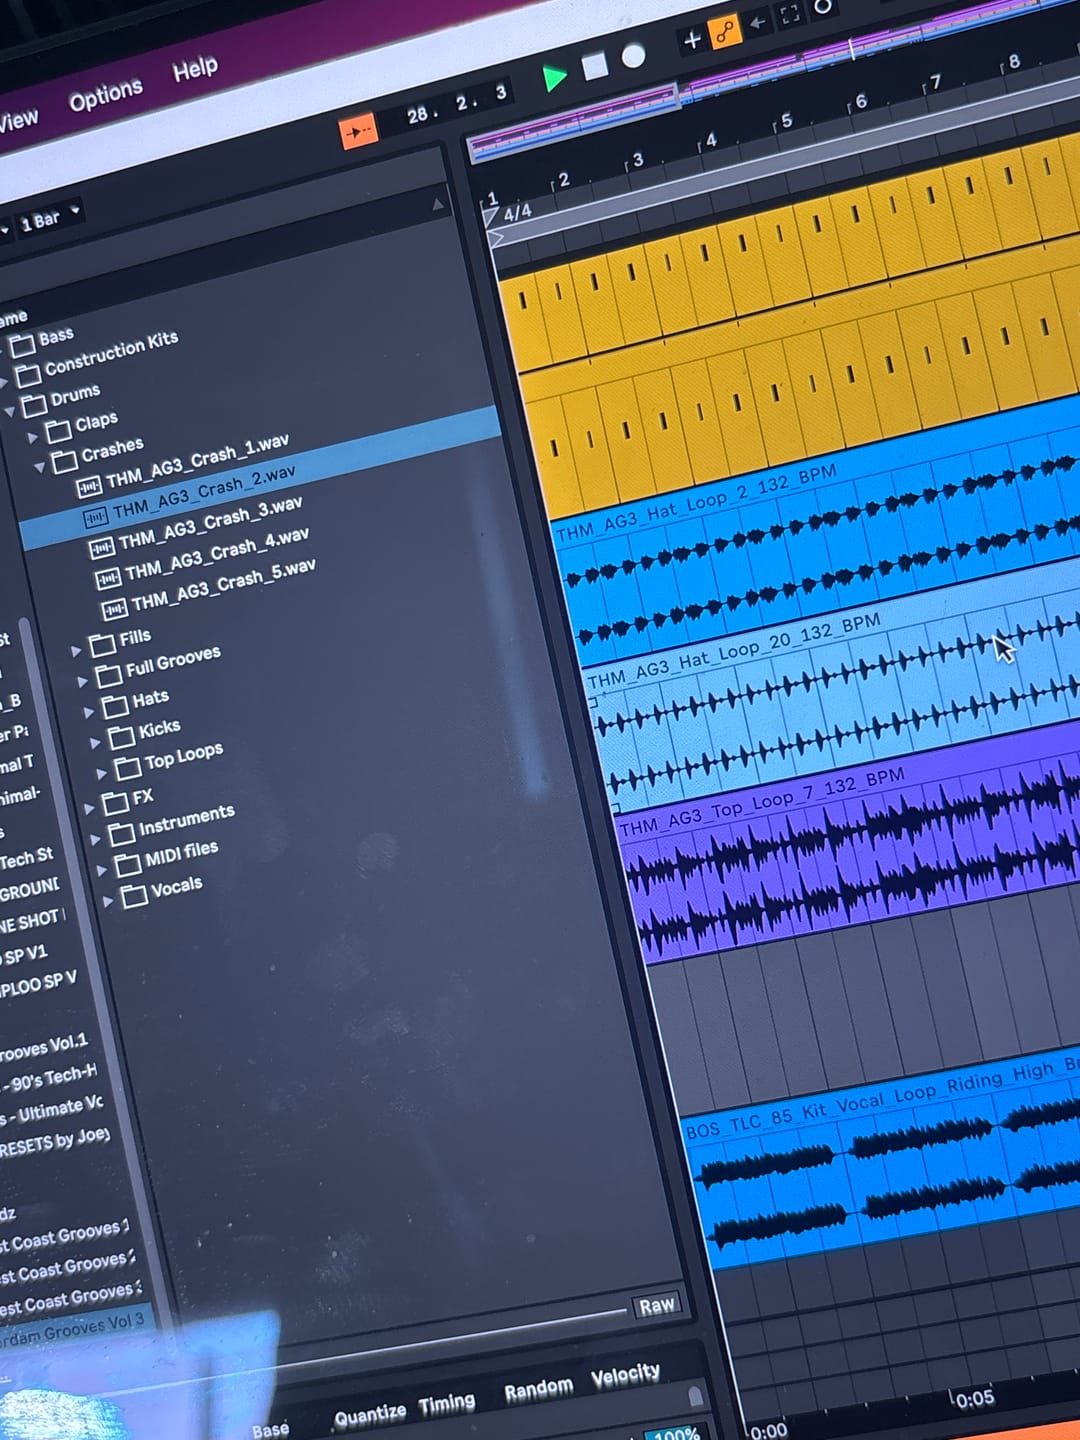Open the Help menu
1080x1440 pixels.
195,69
